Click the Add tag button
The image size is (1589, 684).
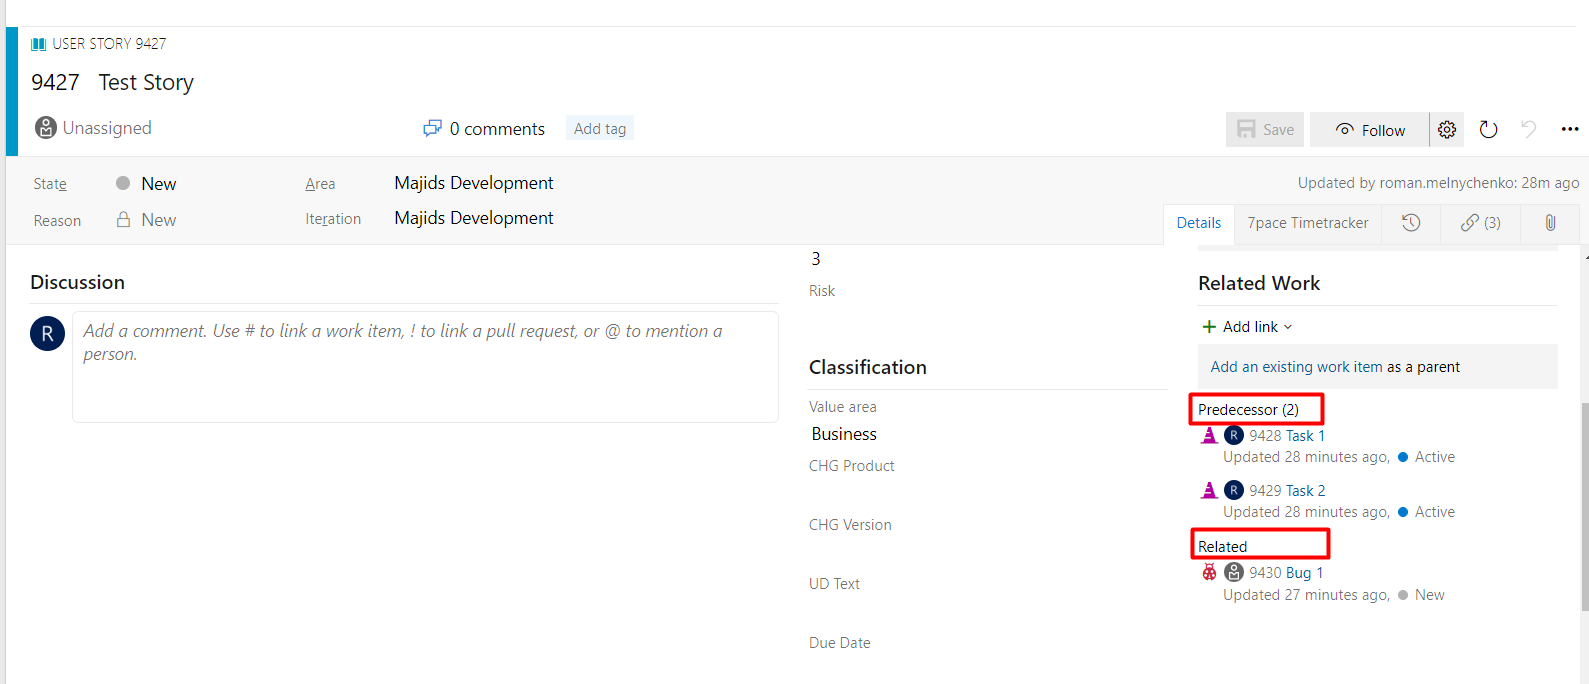(x=600, y=128)
